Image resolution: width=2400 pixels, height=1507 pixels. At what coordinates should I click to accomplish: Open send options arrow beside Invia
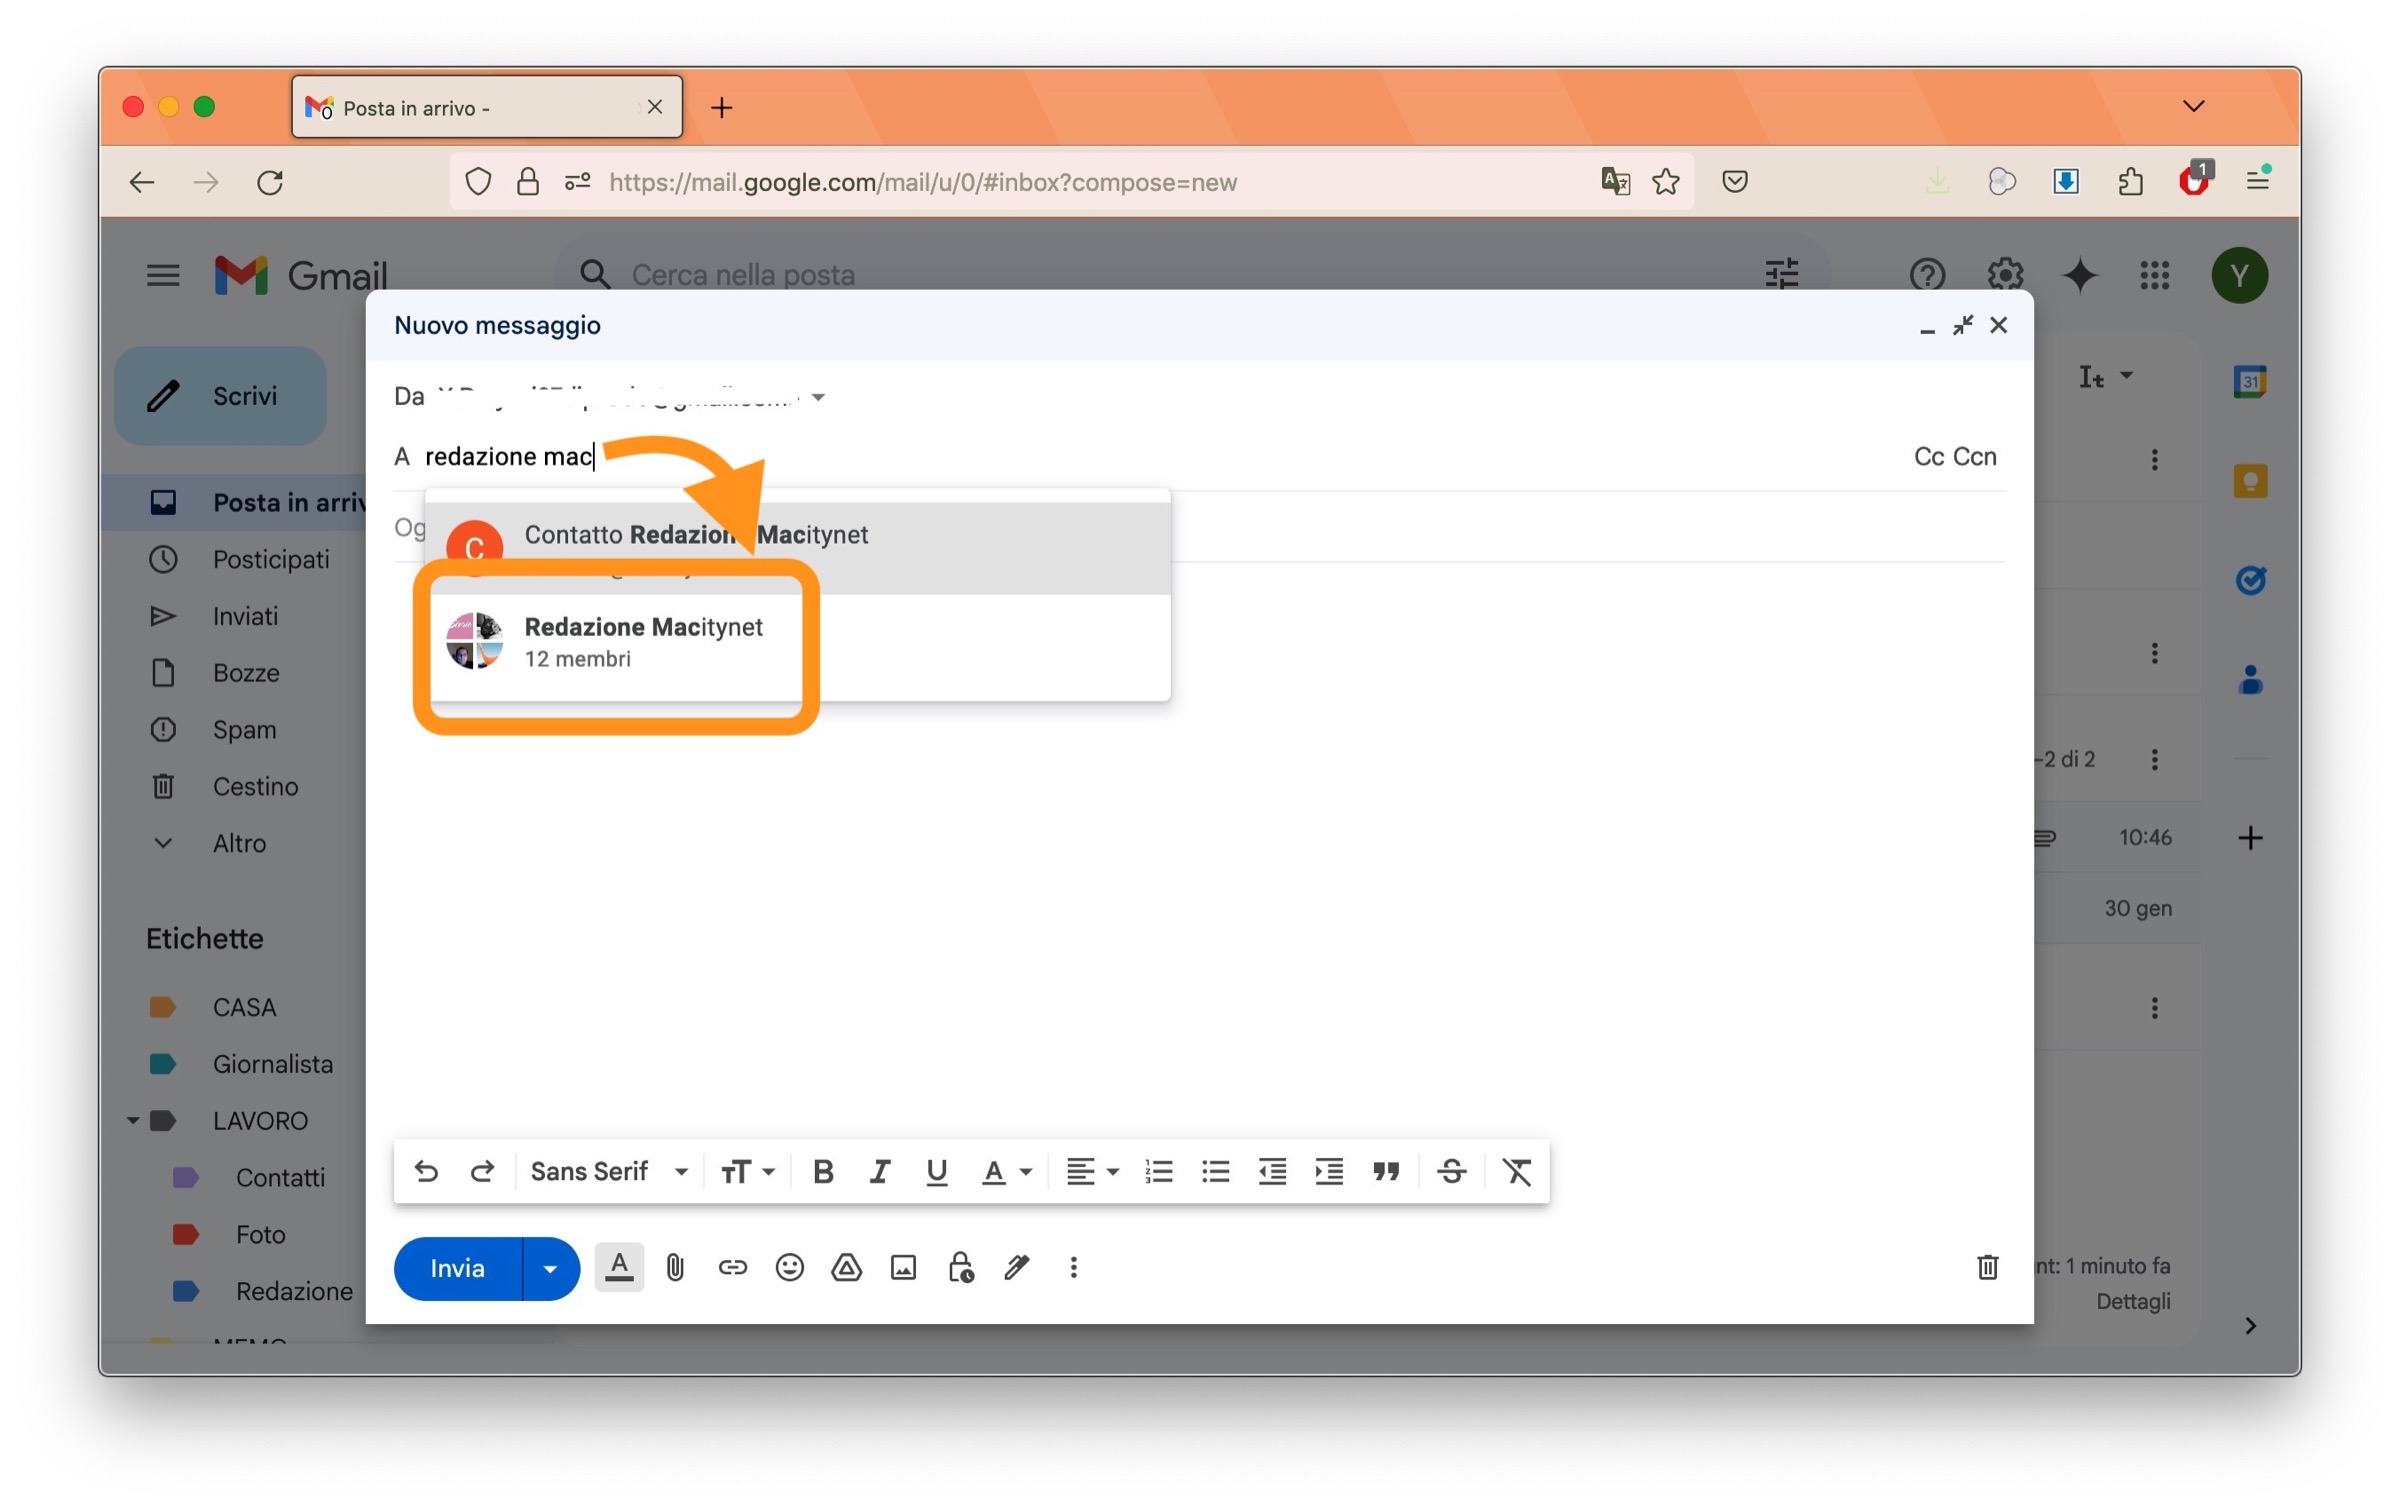pos(550,1269)
